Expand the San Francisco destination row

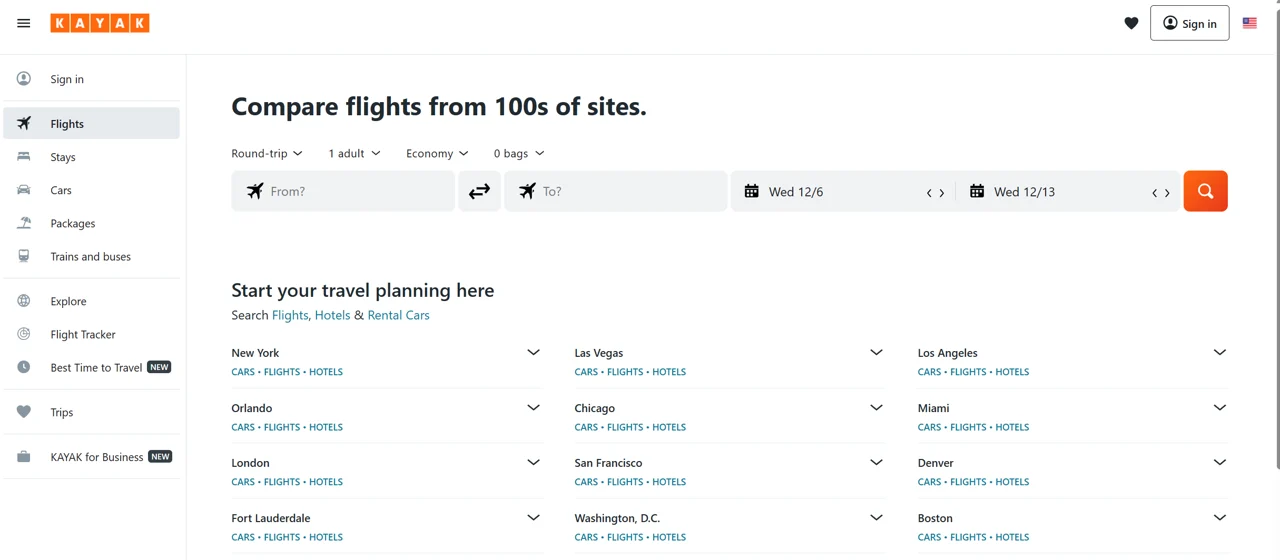[876, 462]
